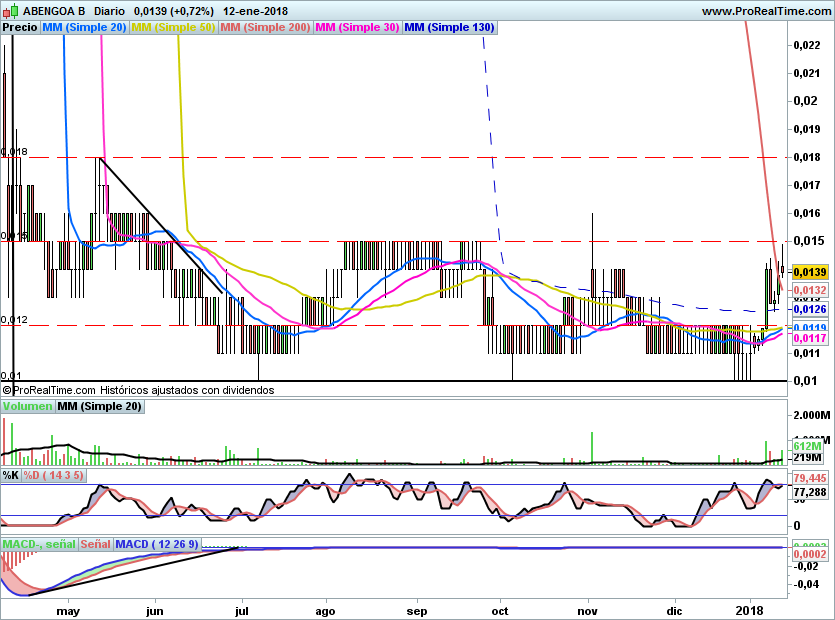Click the blue MM (Simple 20) price legend
Viewport: 835px width, 620px height.
(x=84, y=28)
